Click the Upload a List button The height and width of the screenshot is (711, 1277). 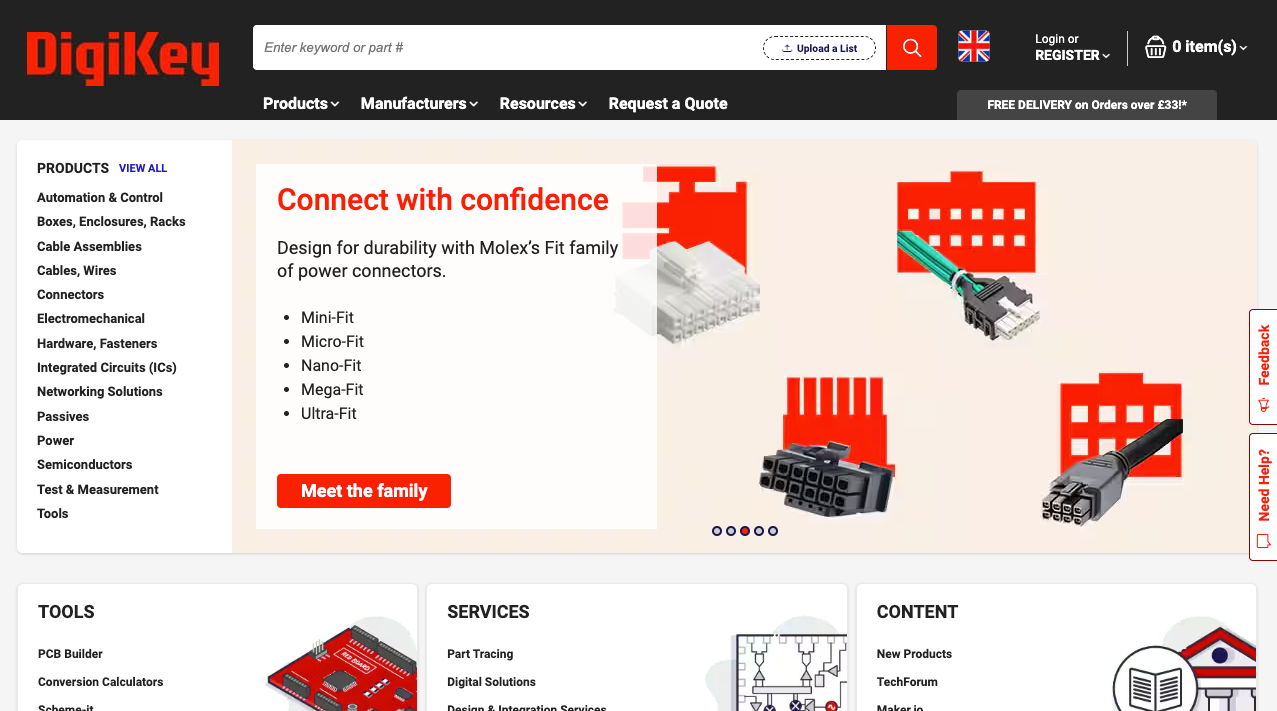[x=819, y=48]
